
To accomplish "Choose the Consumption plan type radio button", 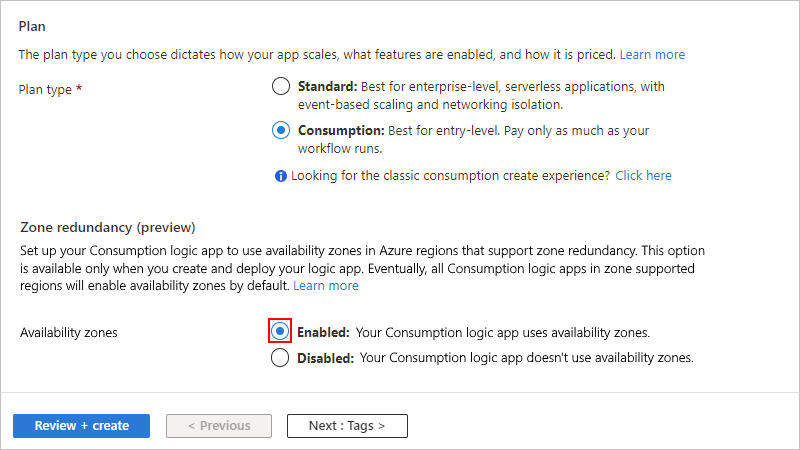I will pyautogui.click(x=281, y=131).
